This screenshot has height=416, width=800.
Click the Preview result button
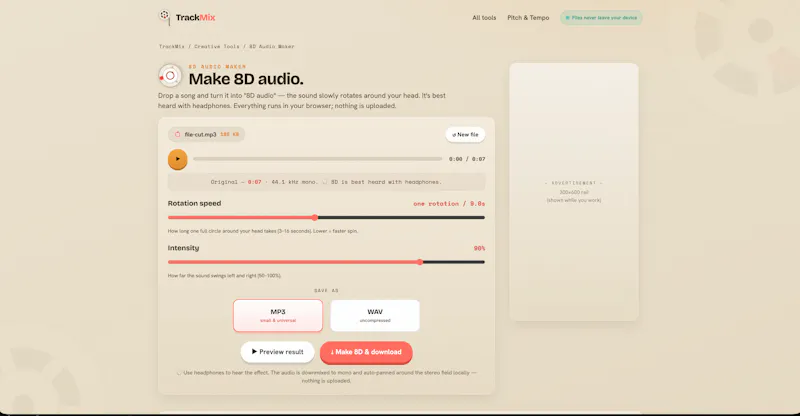coord(277,352)
